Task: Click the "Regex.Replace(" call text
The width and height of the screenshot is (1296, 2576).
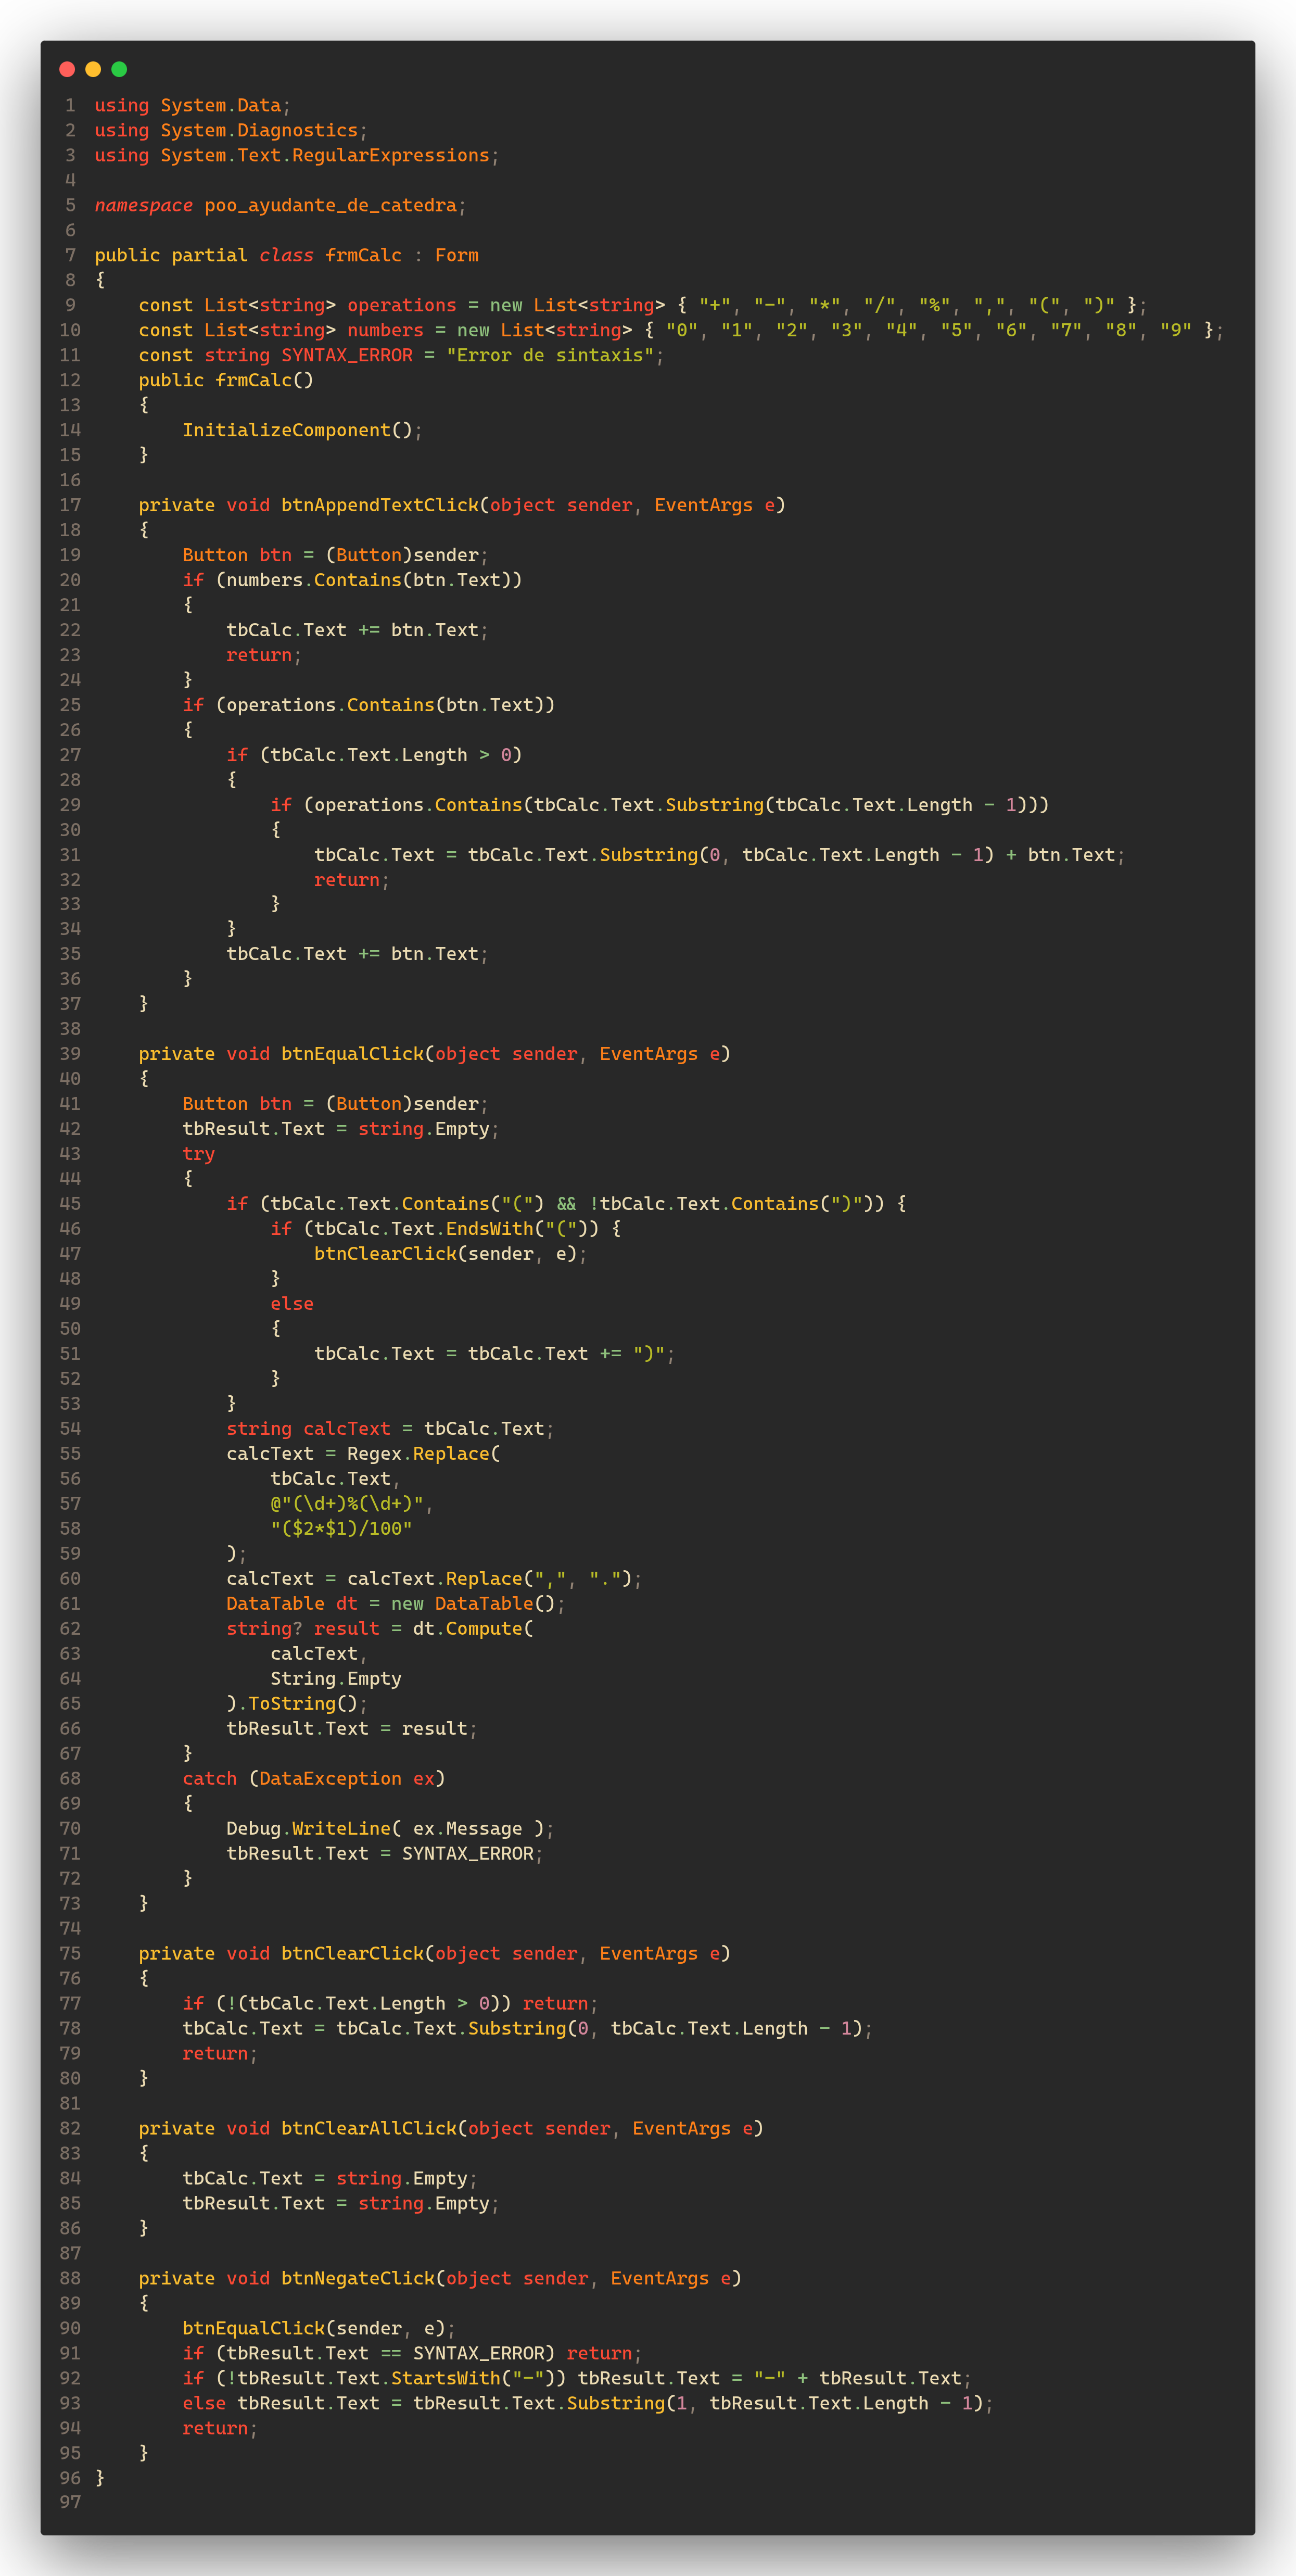Action: coord(424,1454)
